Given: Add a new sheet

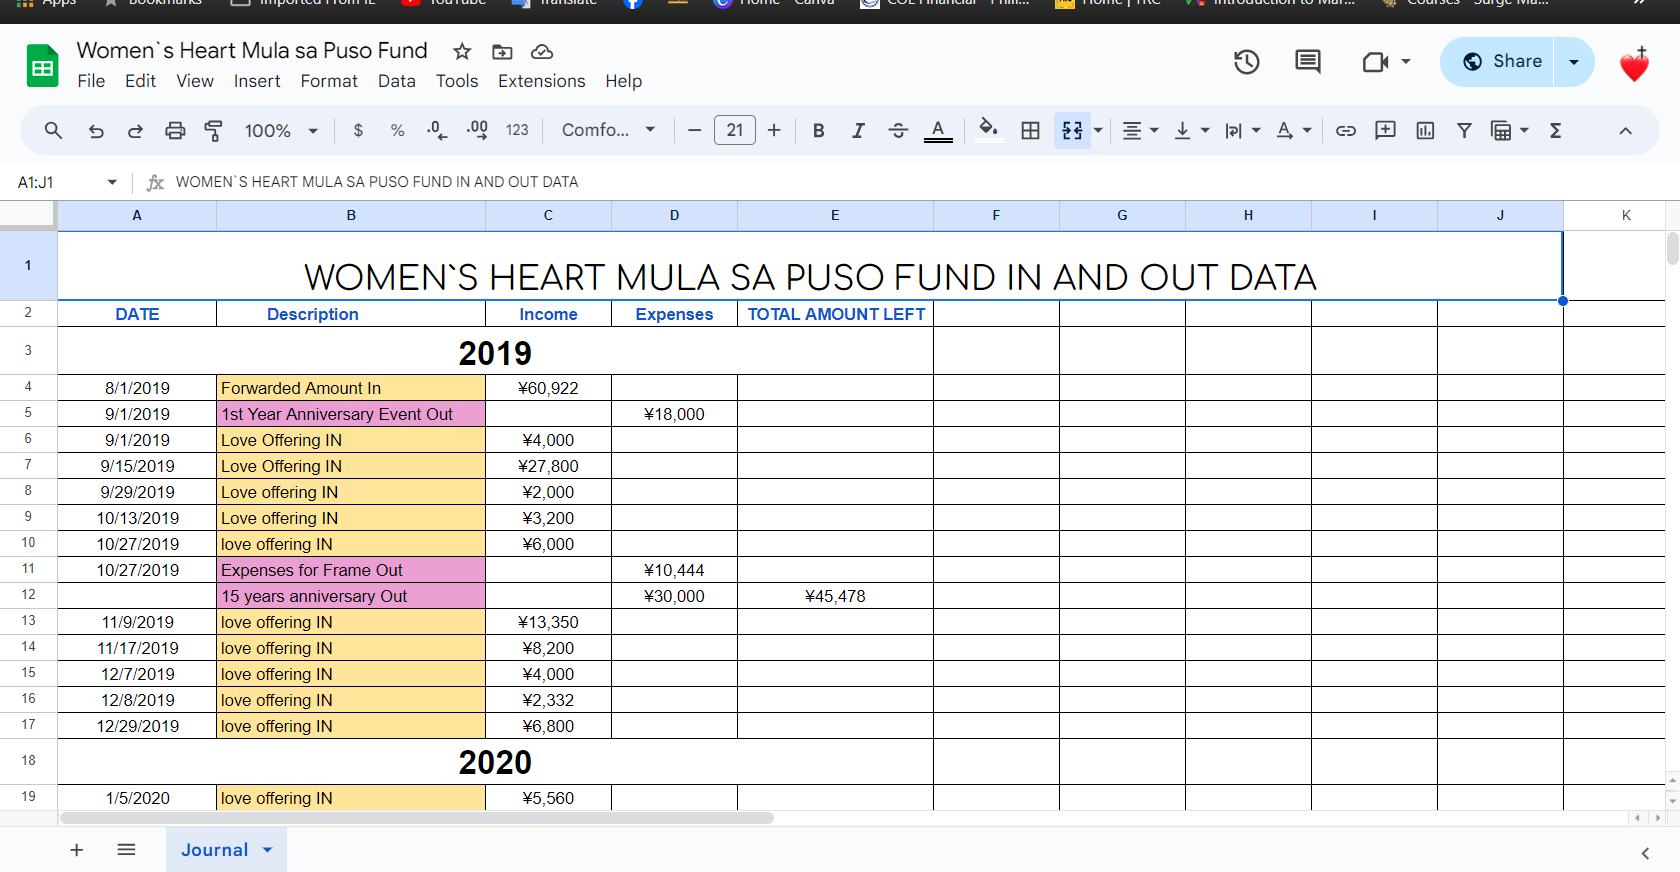Looking at the screenshot, I should coord(76,850).
